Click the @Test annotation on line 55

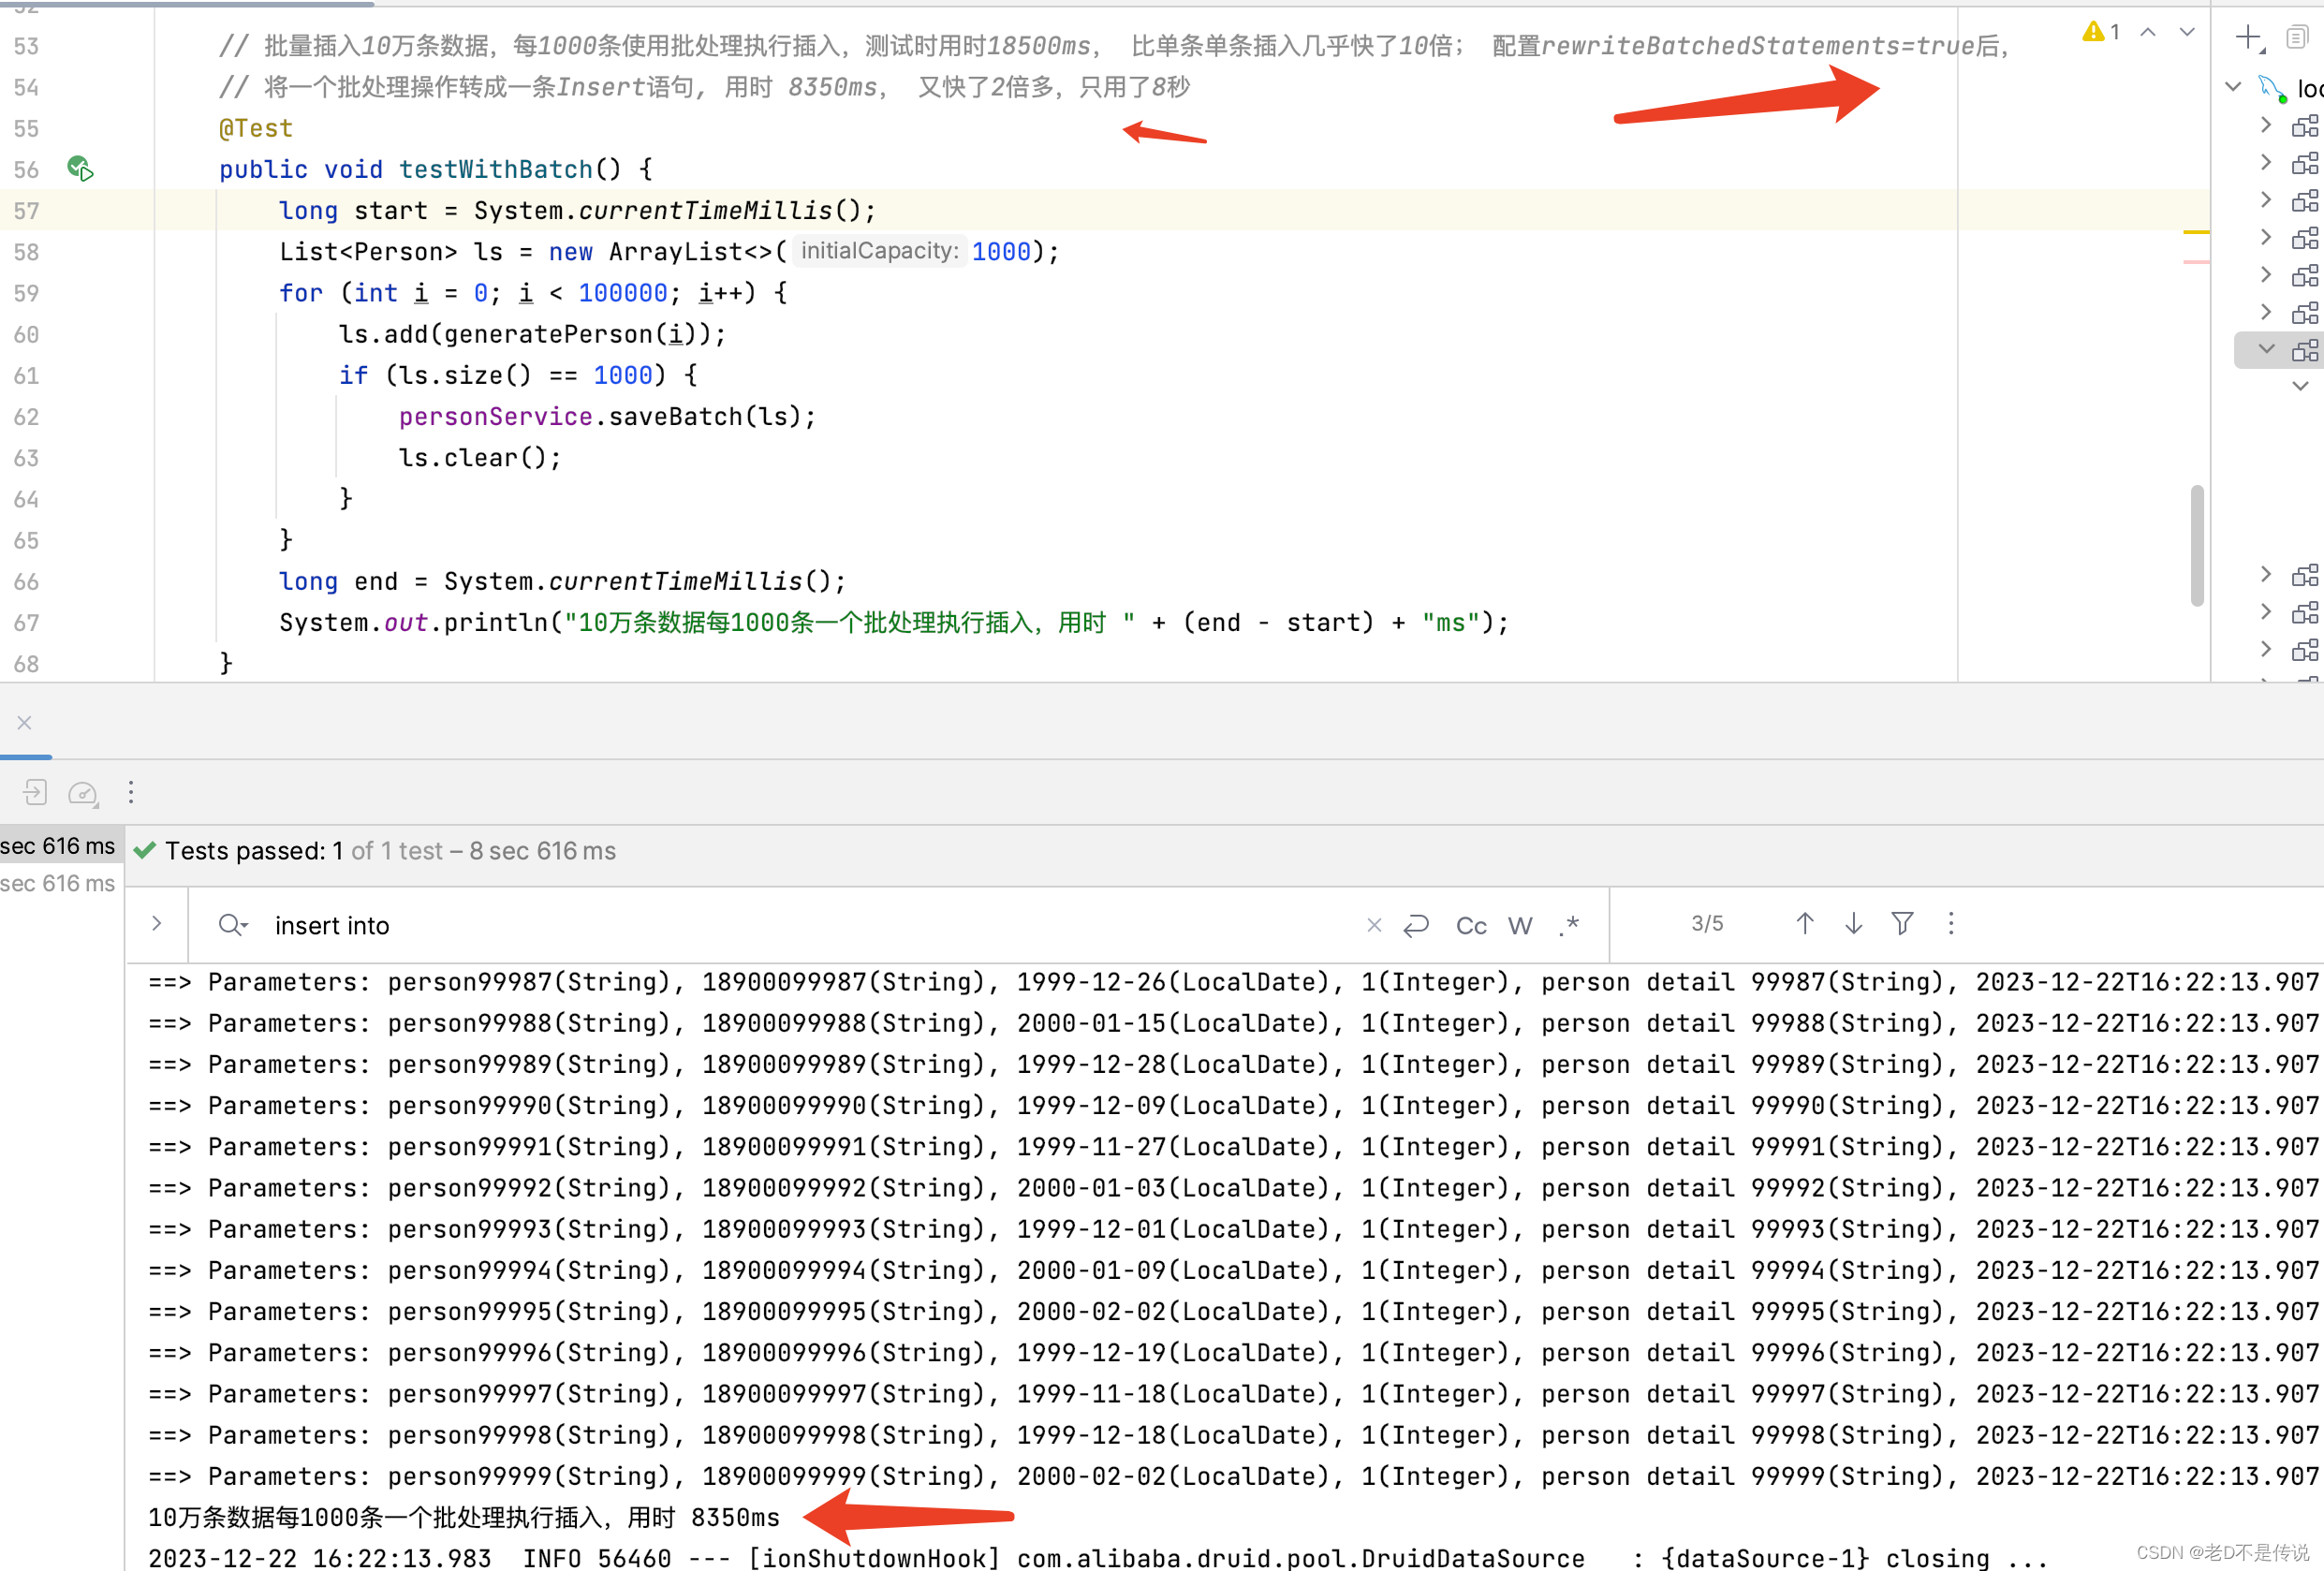pyautogui.click(x=256, y=128)
